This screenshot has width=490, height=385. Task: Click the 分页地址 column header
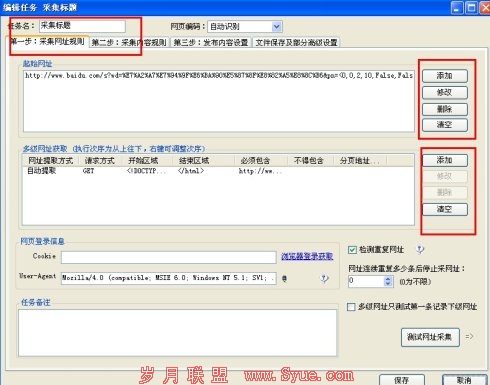coord(359,161)
